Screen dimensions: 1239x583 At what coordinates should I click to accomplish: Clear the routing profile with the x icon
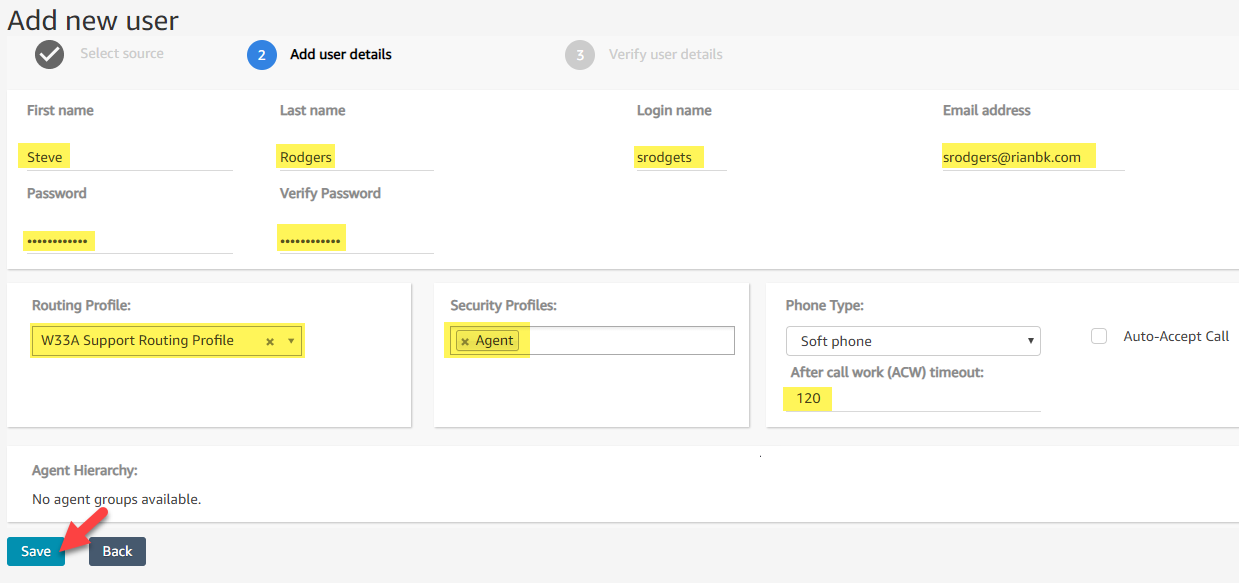pyautogui.click(x=270, y=342)
